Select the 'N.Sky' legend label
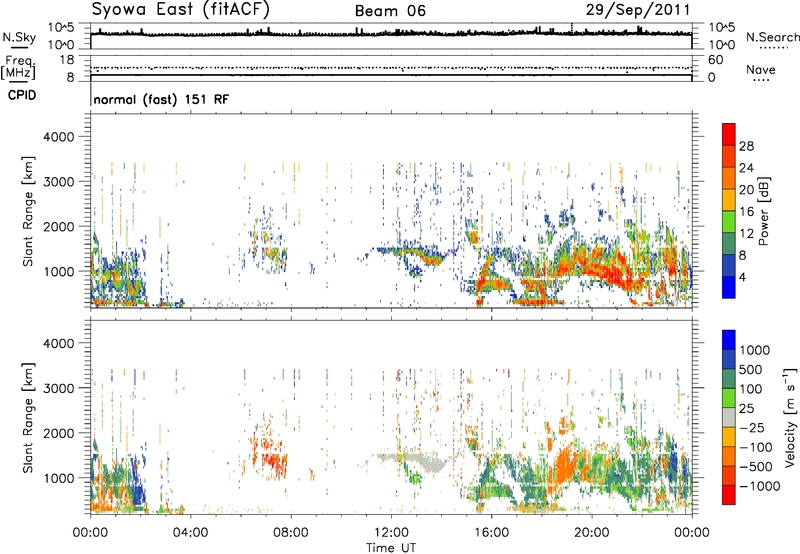Viewport: 800px width, 554px height. [x=19, y=37]
